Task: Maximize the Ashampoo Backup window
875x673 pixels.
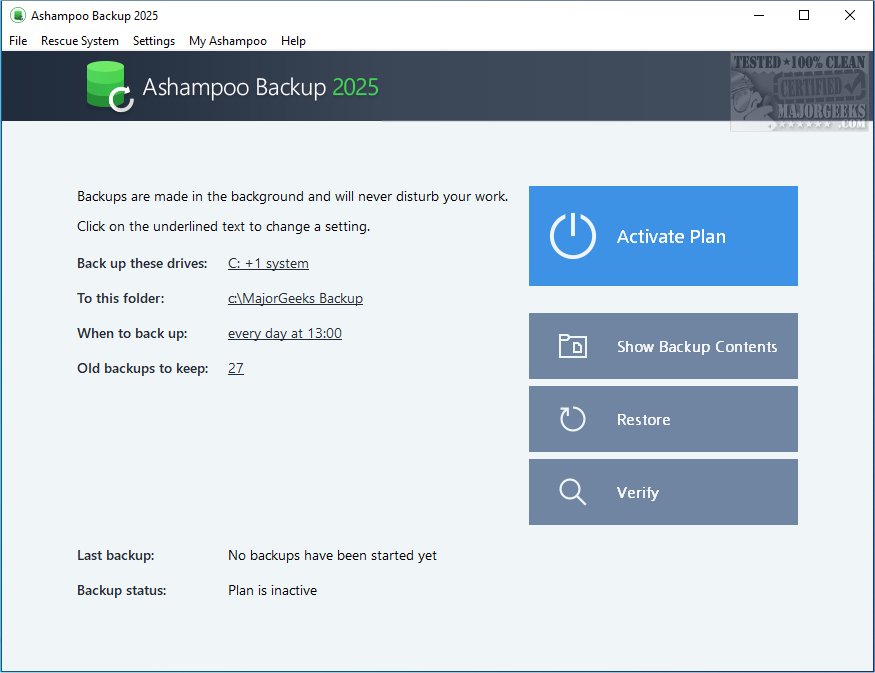Action: point(804,15)
